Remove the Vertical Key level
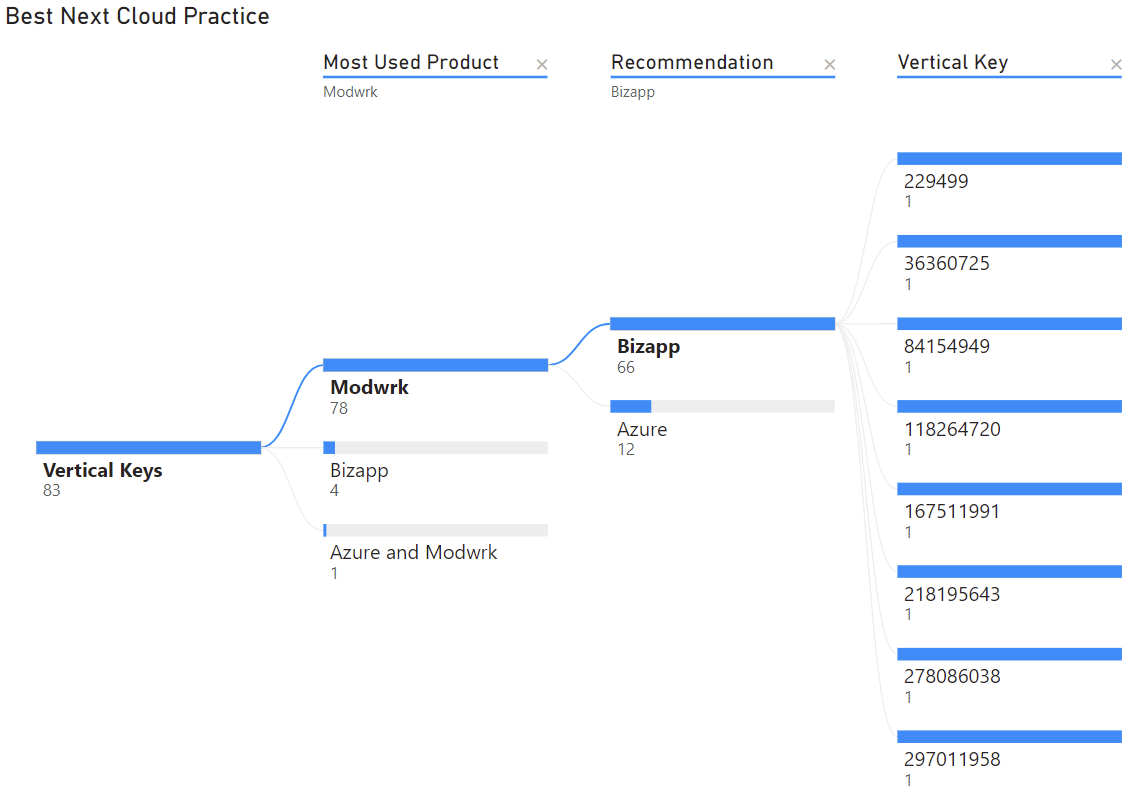 tap(1116, 65)
